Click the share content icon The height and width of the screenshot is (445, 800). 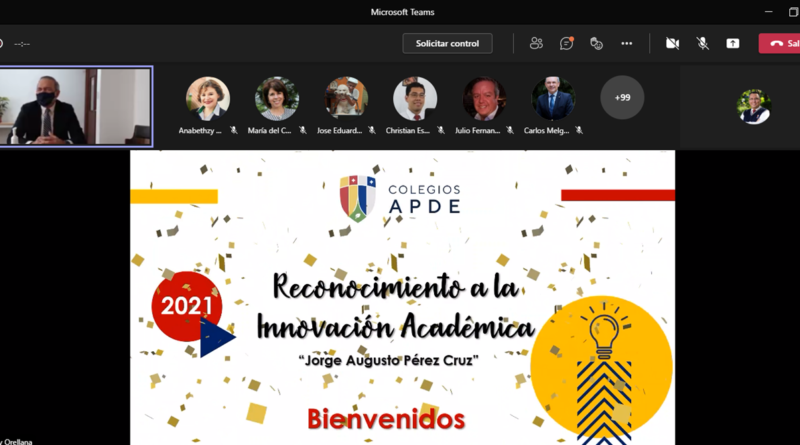click(x=733, y=43)
